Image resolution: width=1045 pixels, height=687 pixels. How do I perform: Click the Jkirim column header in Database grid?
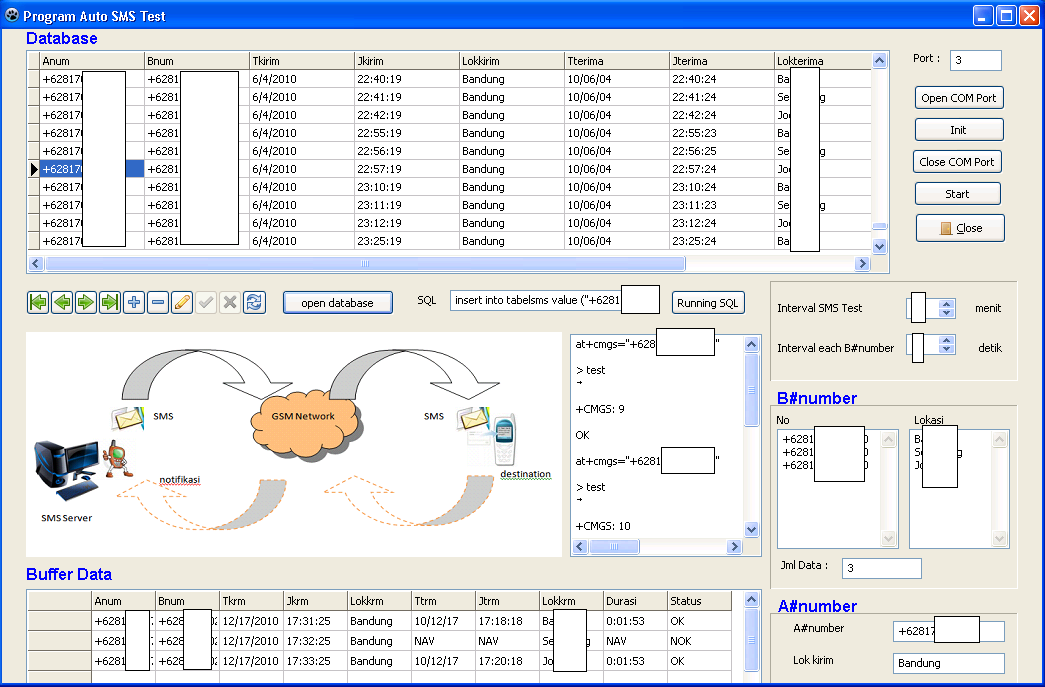(406, 61)
